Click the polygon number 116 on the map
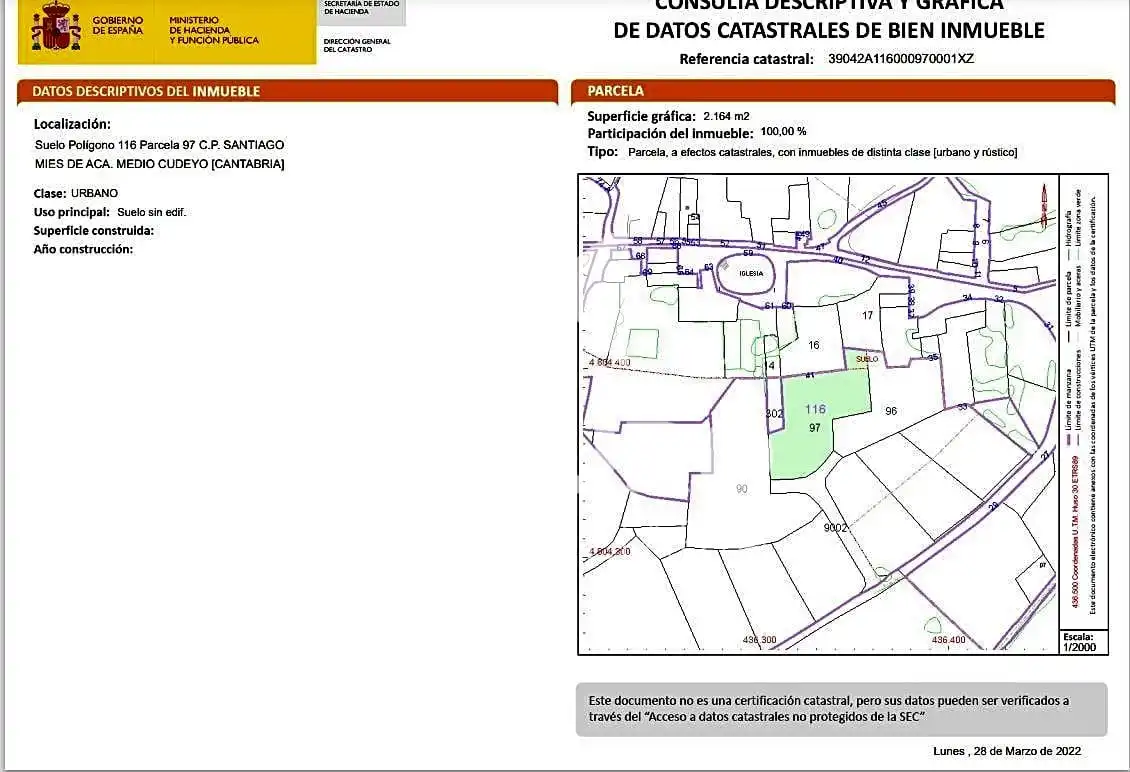Viewport: 1130px width, 772px height. tap(815, 409)
